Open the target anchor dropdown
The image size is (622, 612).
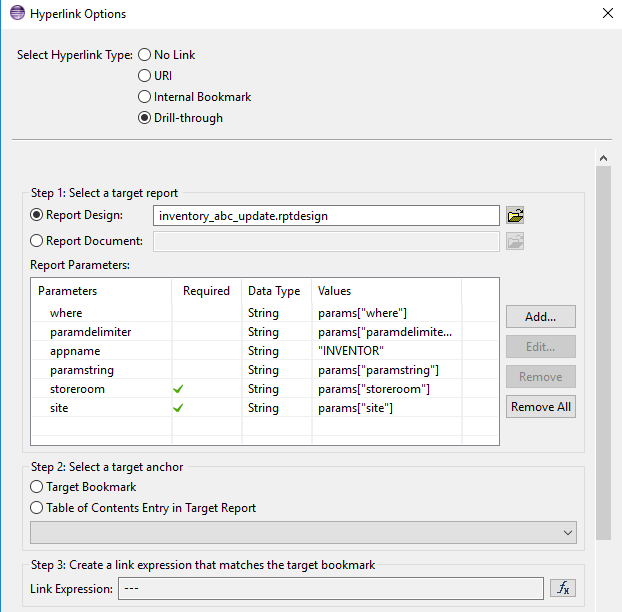[303, 533]
